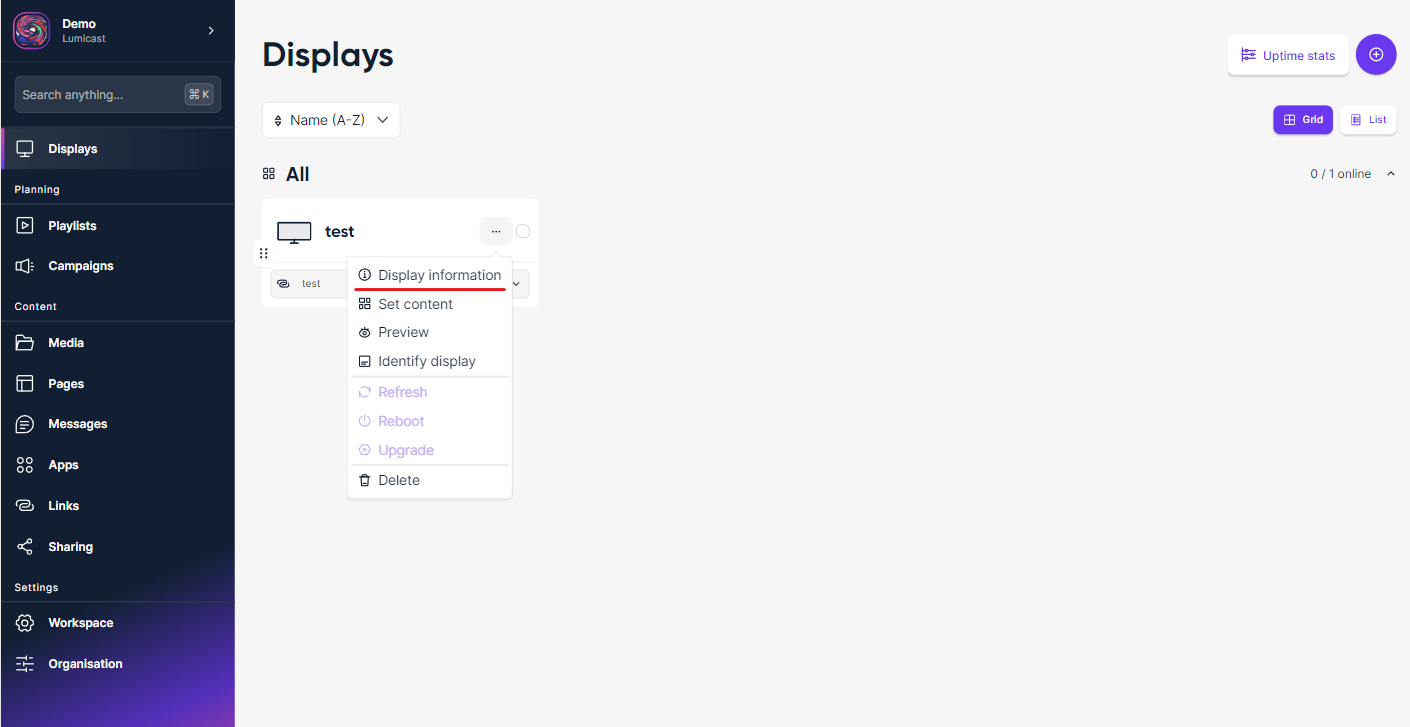Choose Display information from the context menu
The width and height of the screenshot is (1410, 727).
(x=439, y=275)
